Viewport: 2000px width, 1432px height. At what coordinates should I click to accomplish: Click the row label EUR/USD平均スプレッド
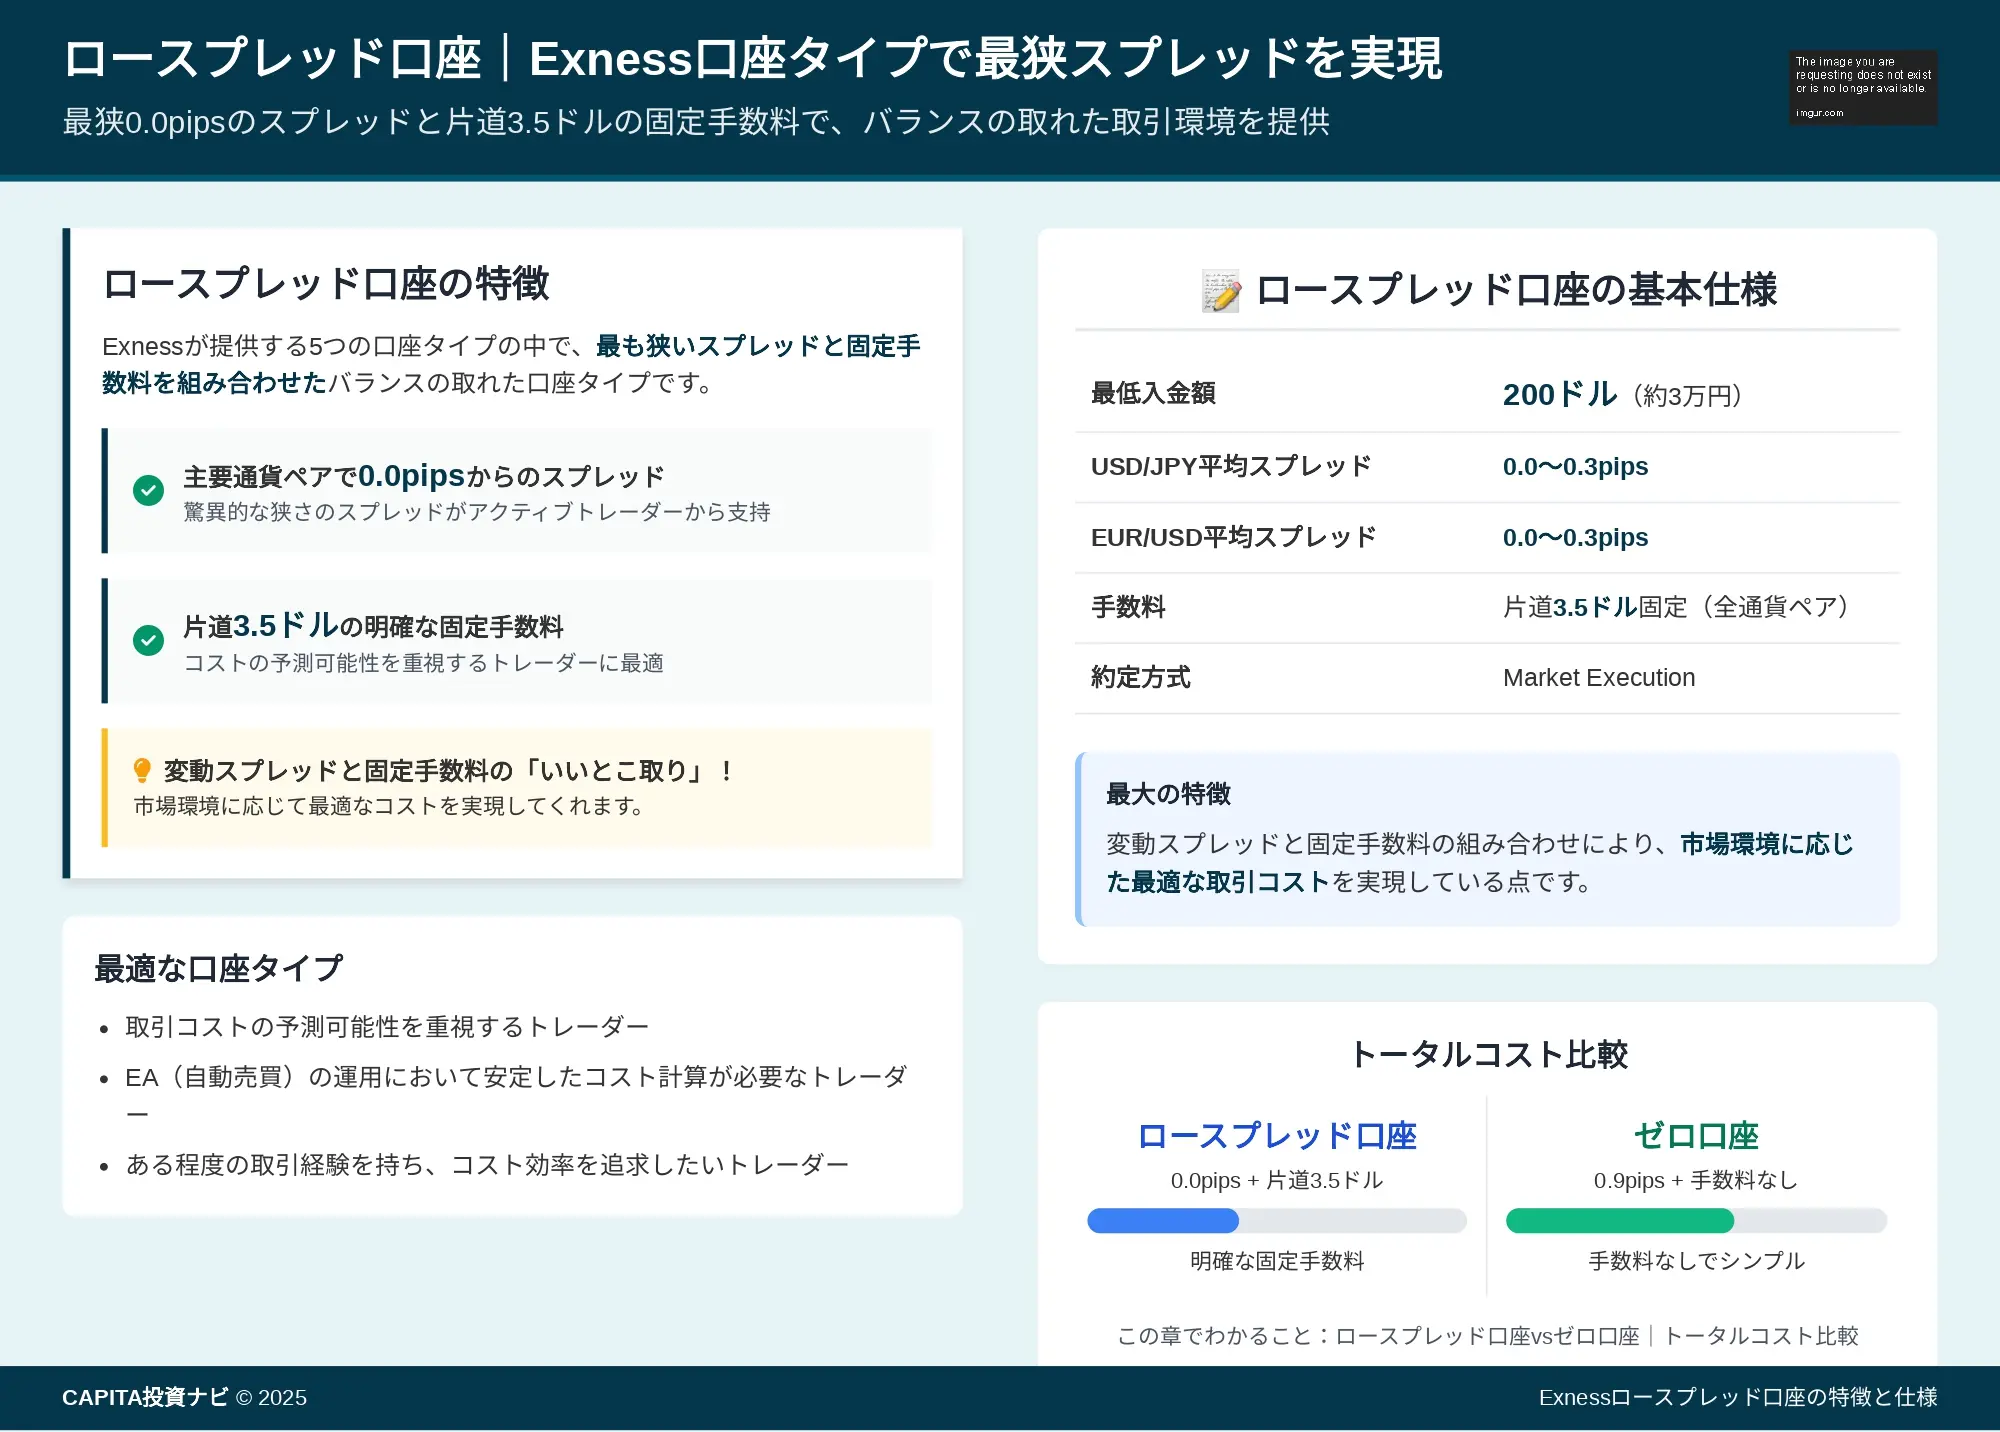point(1234,537)
